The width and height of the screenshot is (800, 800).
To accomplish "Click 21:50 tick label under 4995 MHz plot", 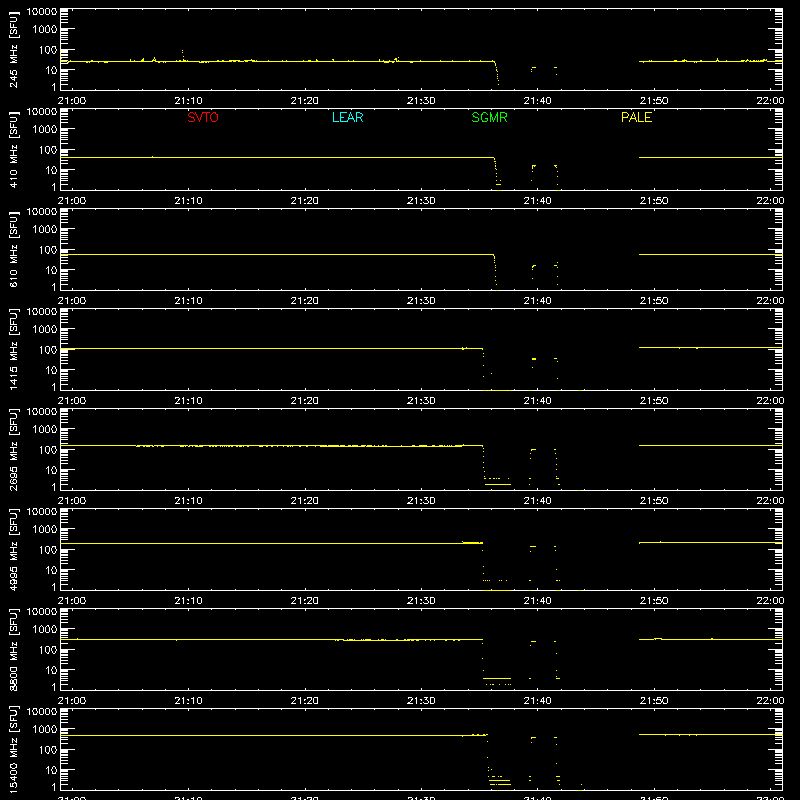I will (654, 601).
